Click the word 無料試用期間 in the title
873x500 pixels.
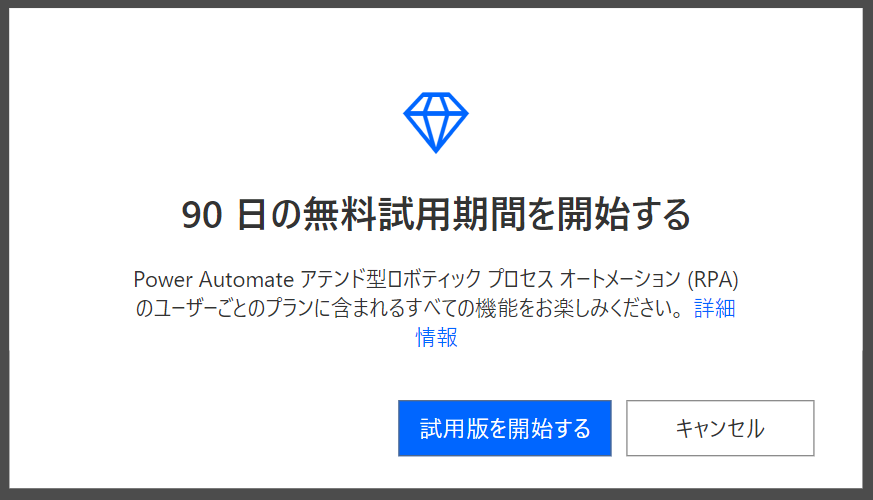[x=413, y=214]
